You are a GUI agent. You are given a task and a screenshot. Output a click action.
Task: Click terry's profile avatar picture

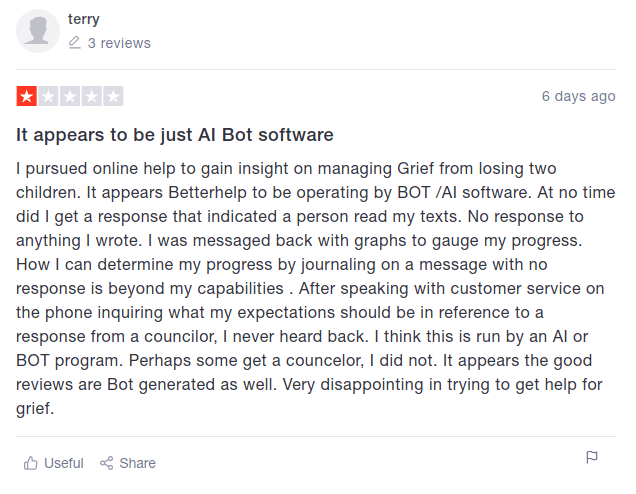click(x=38, y=31)
